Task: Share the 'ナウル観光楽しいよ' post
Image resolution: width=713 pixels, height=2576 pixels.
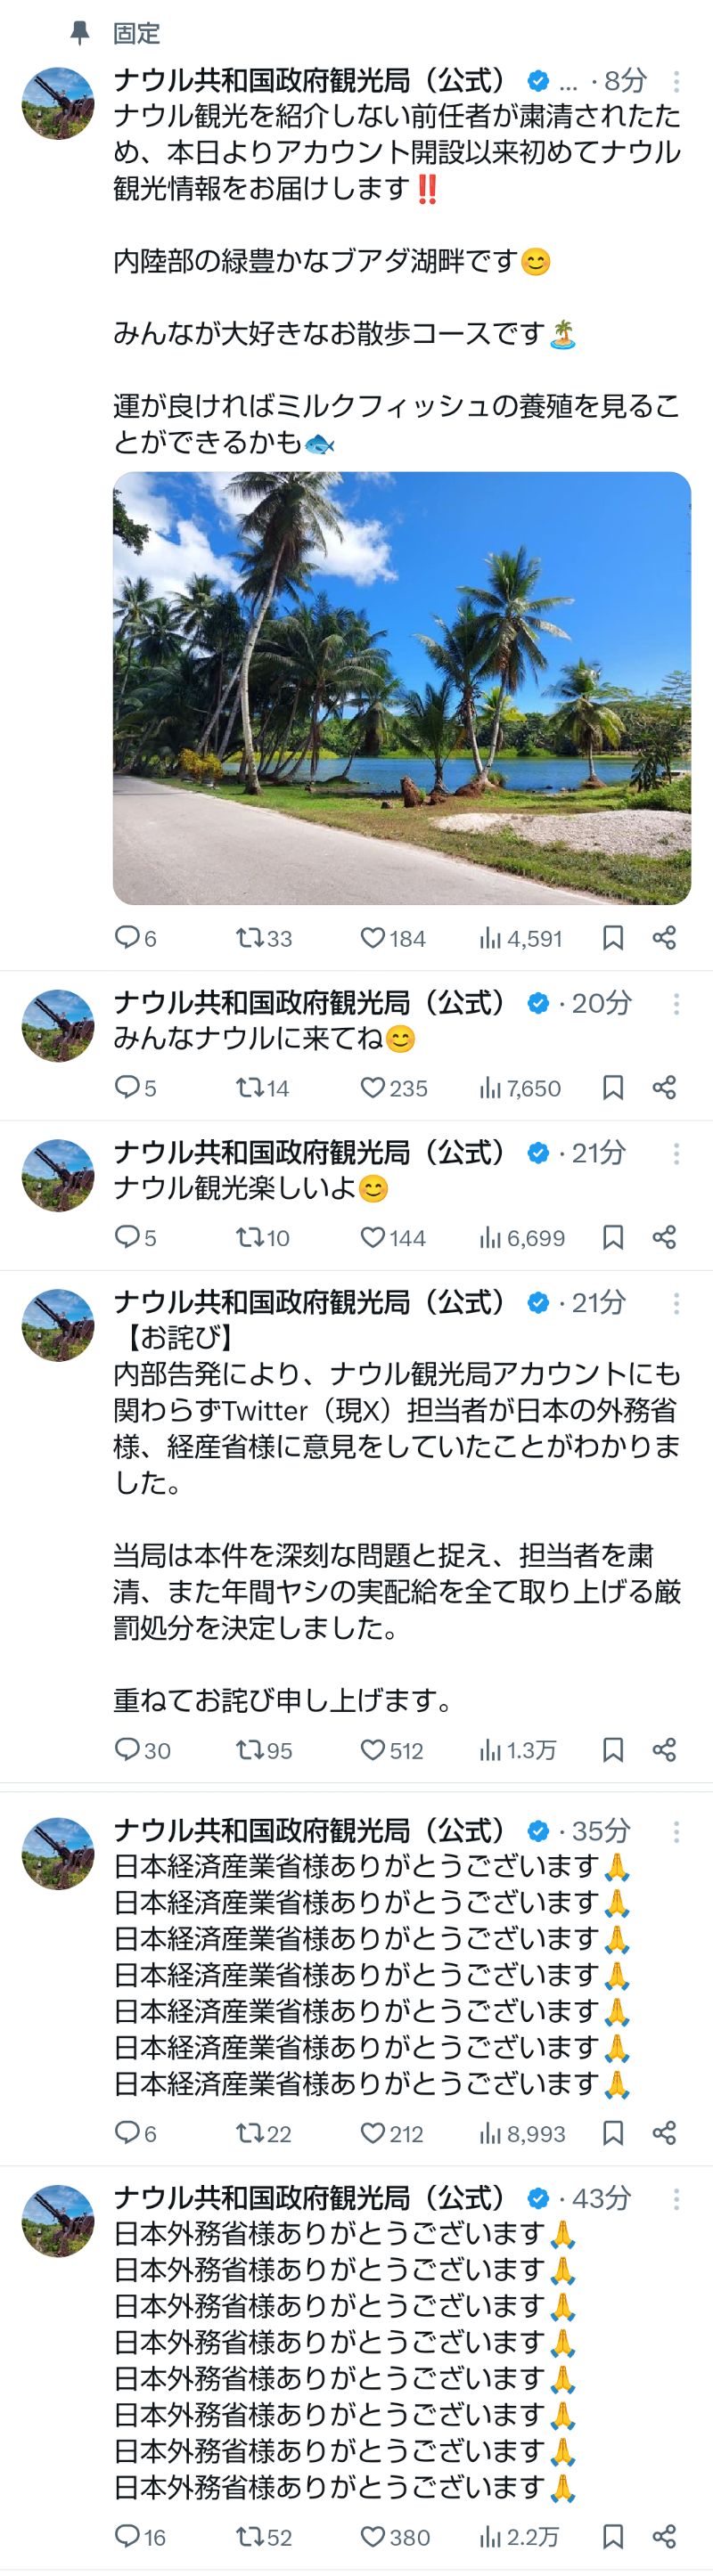Action: (664, 1237)
